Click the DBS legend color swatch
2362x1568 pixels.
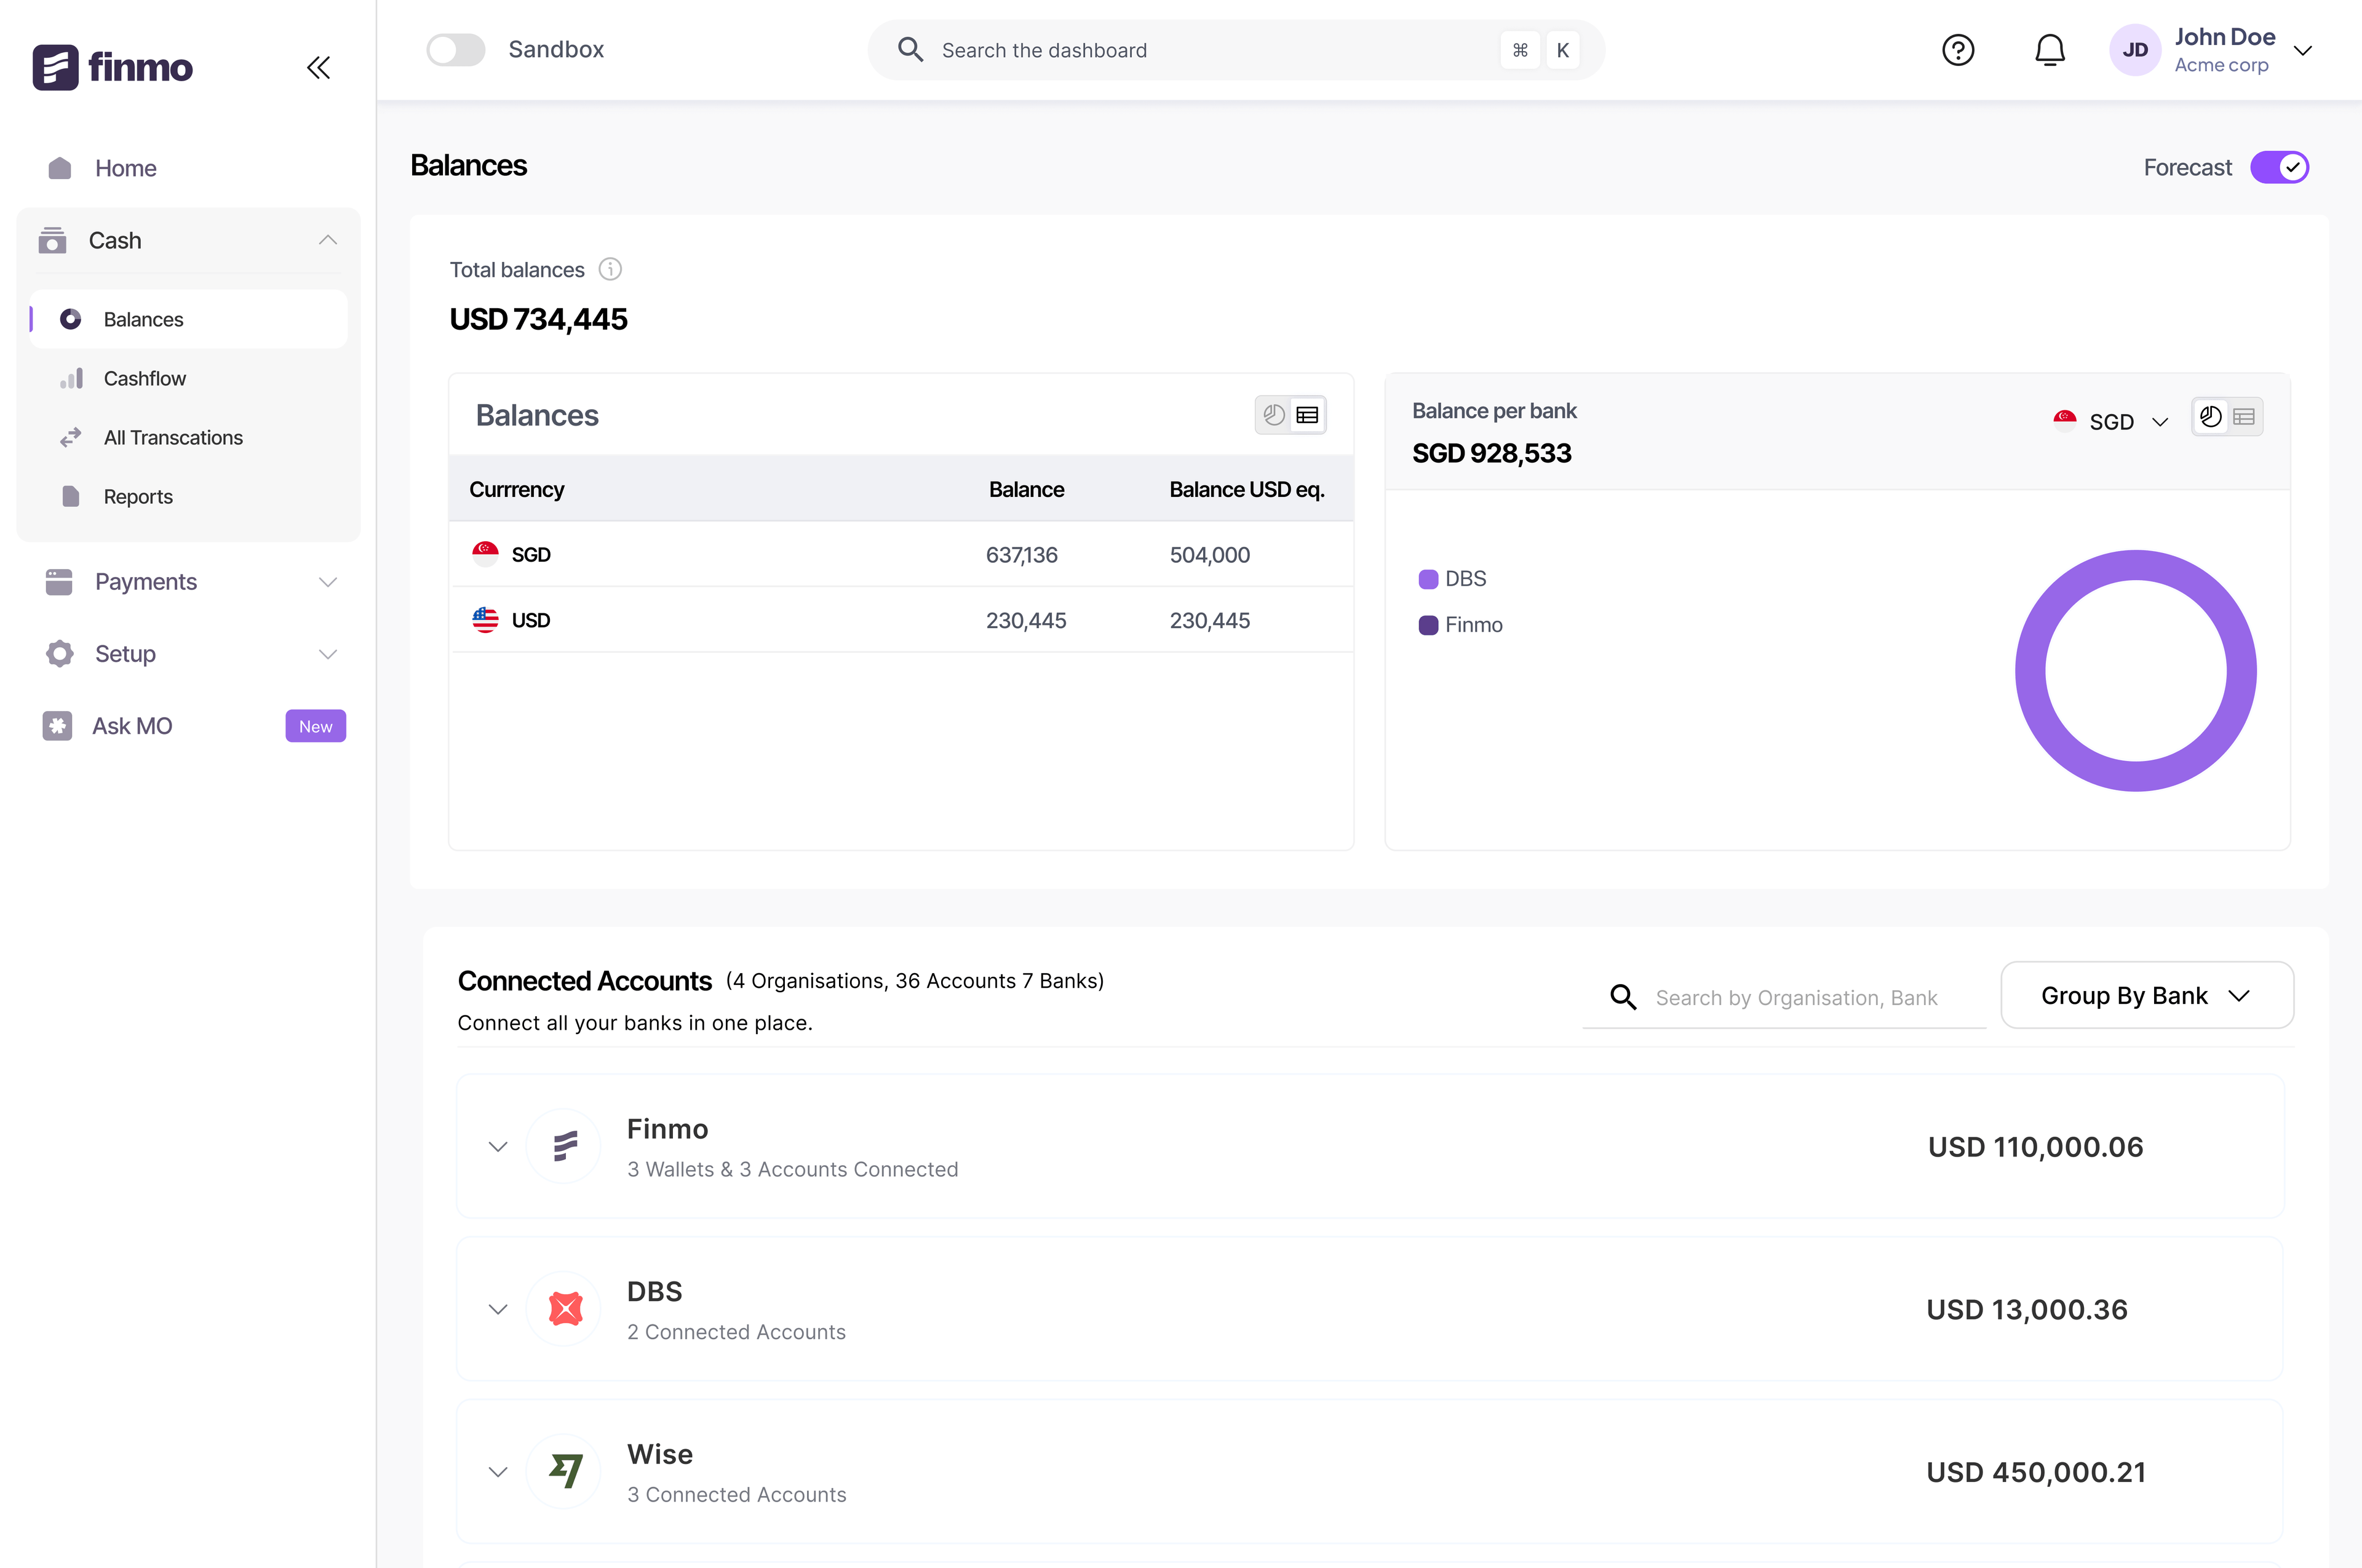(x=1428, y=579)
